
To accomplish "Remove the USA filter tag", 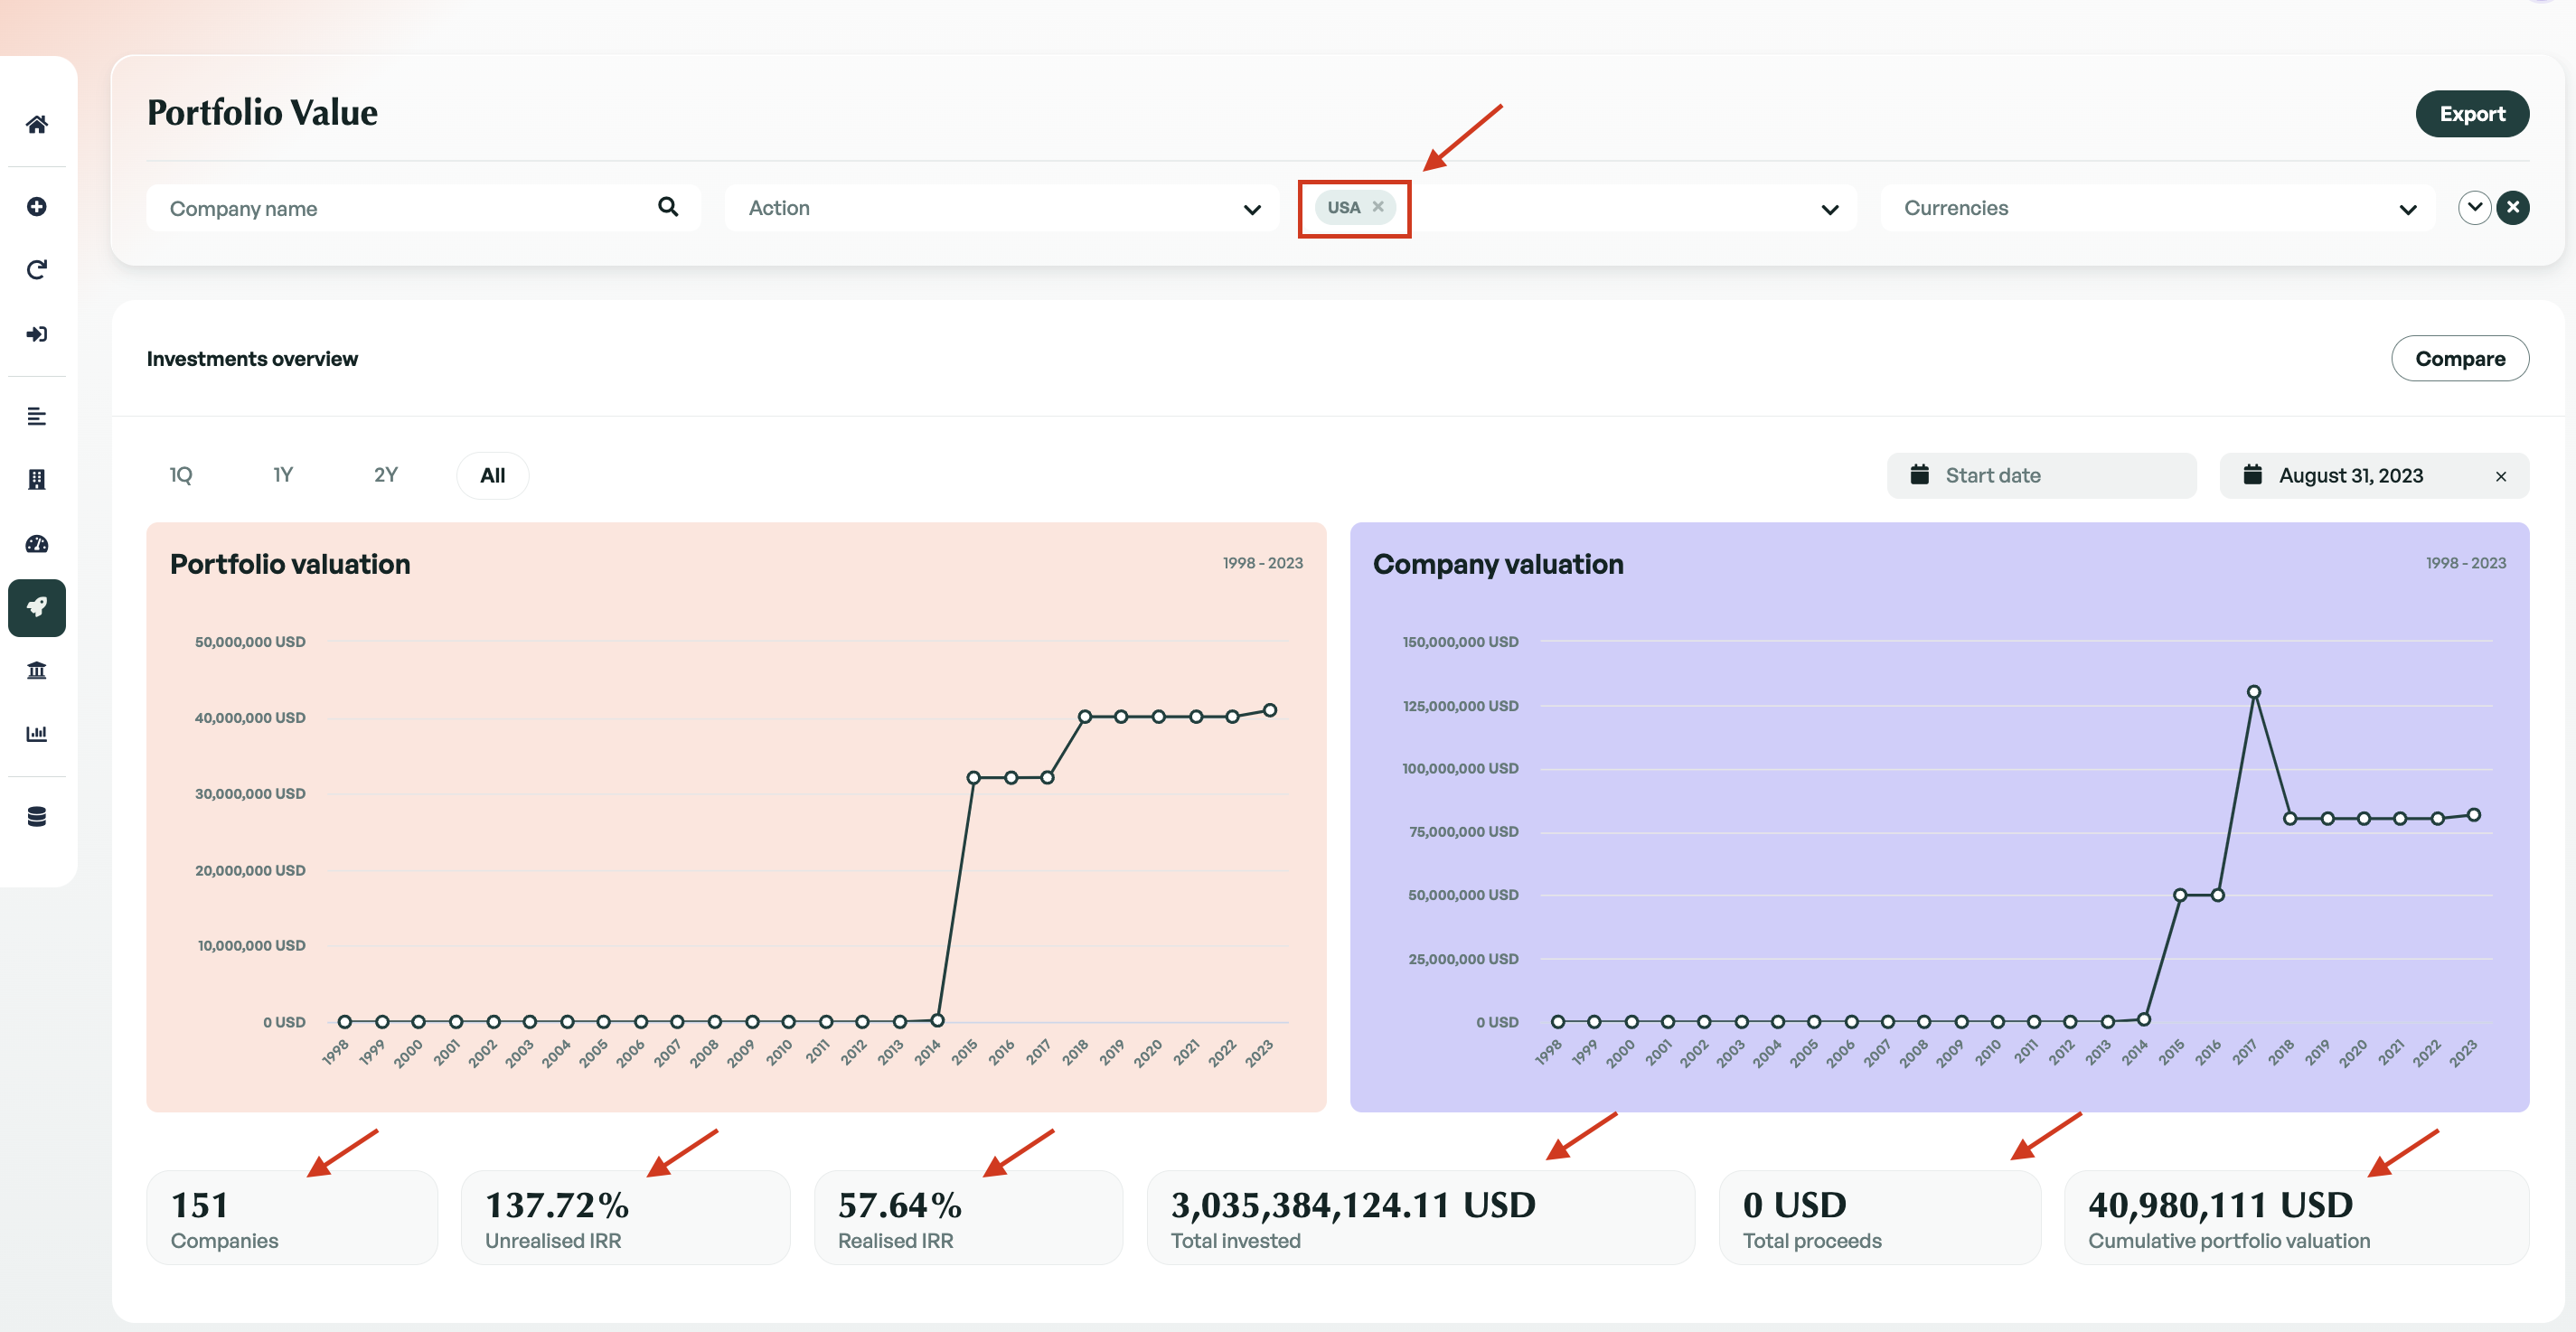I will [1378, 207].
